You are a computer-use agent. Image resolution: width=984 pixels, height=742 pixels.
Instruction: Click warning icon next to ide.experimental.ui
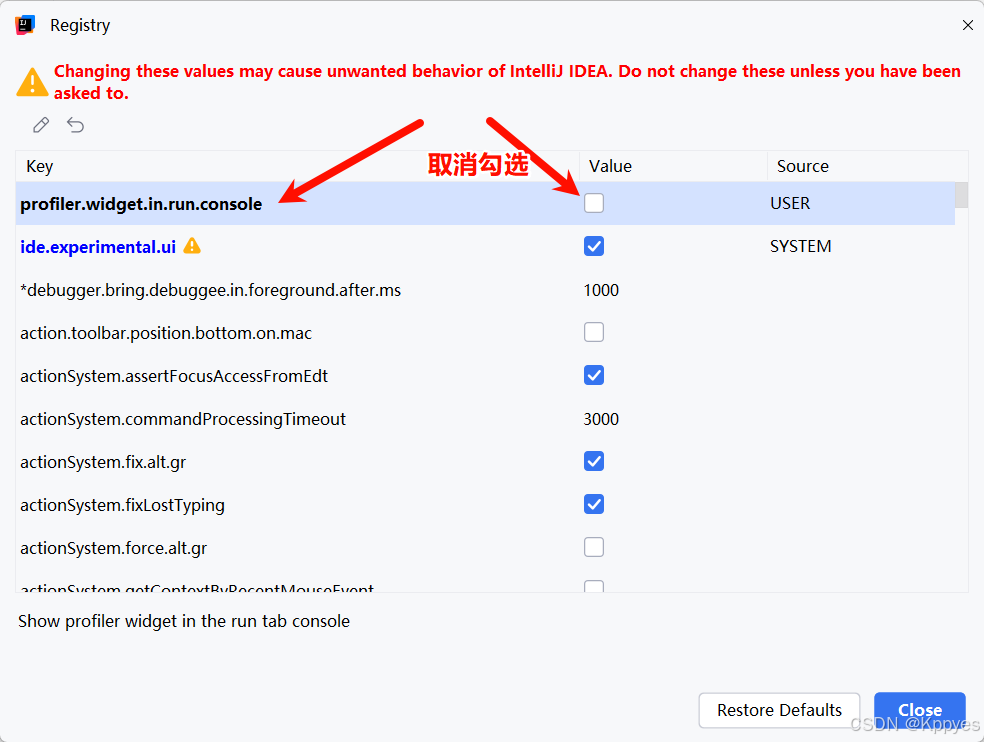point(192,246)
